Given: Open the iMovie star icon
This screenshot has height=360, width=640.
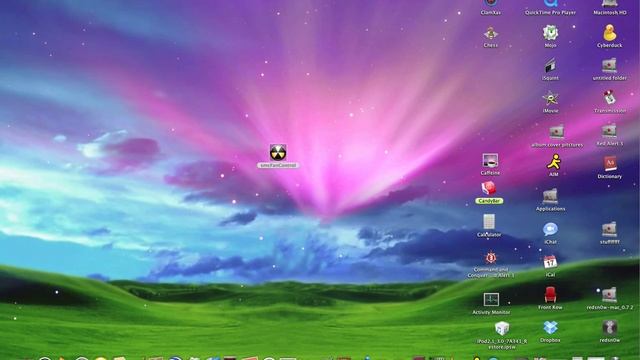Looking at the screenshot, I should (x=550, y=98).
